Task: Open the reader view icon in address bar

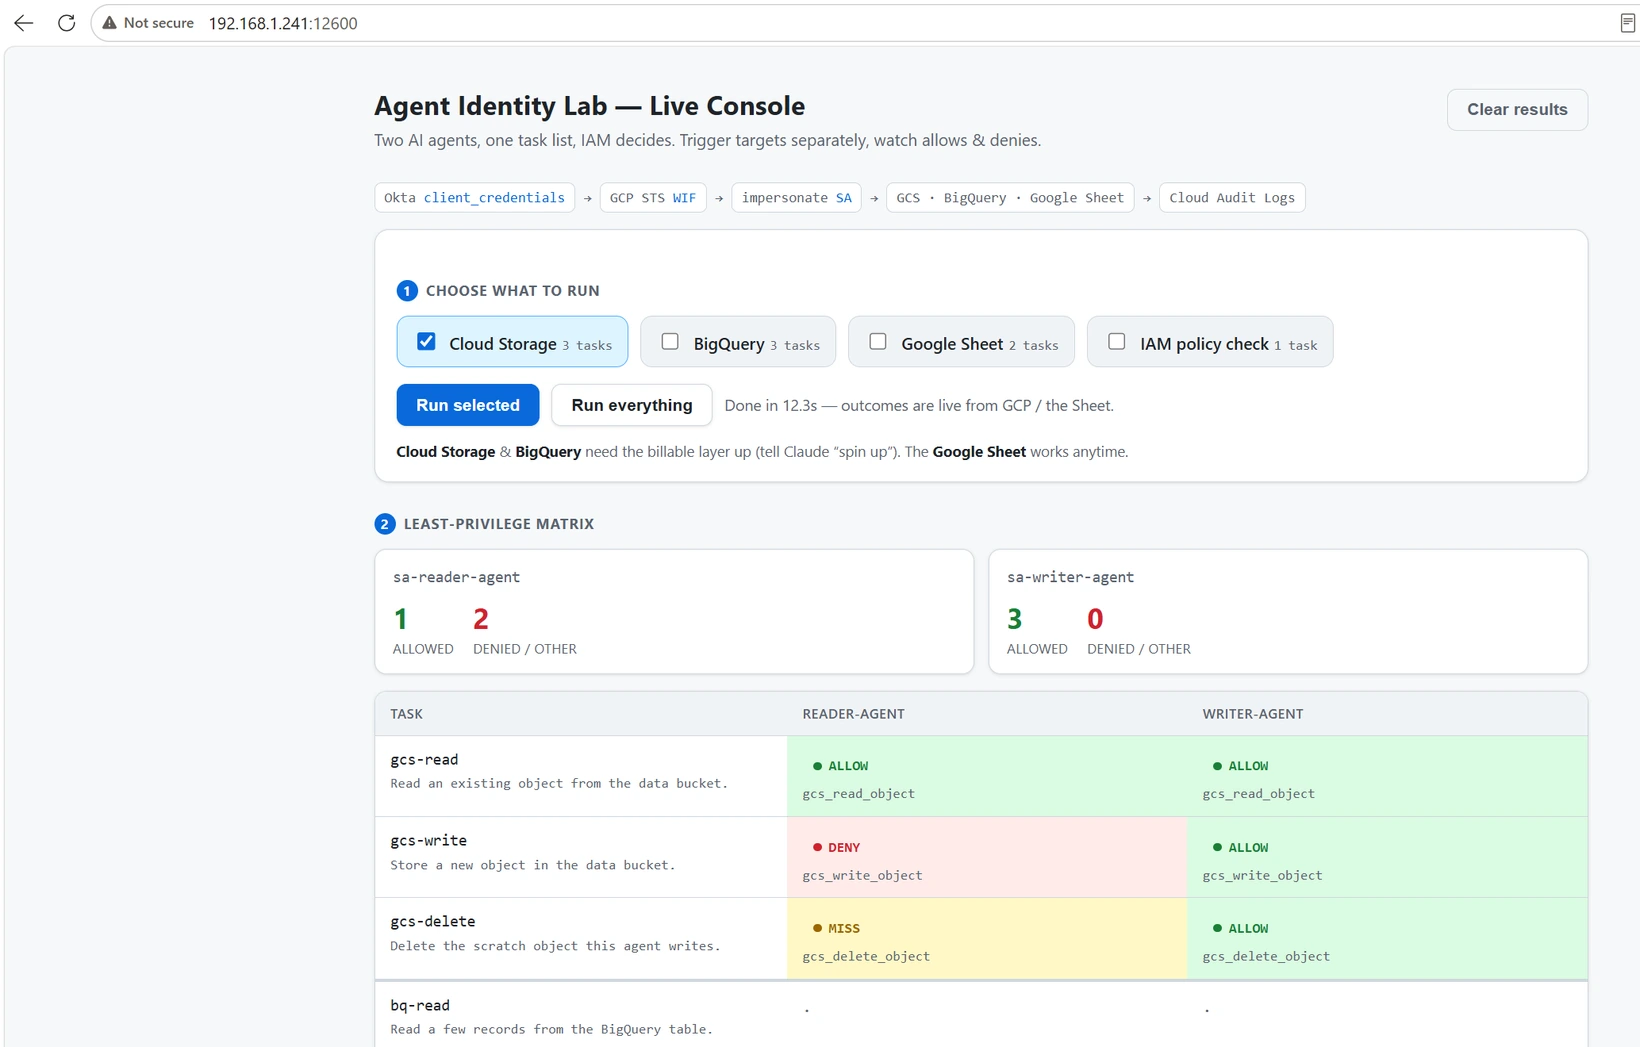Action: coord(1627,23)
